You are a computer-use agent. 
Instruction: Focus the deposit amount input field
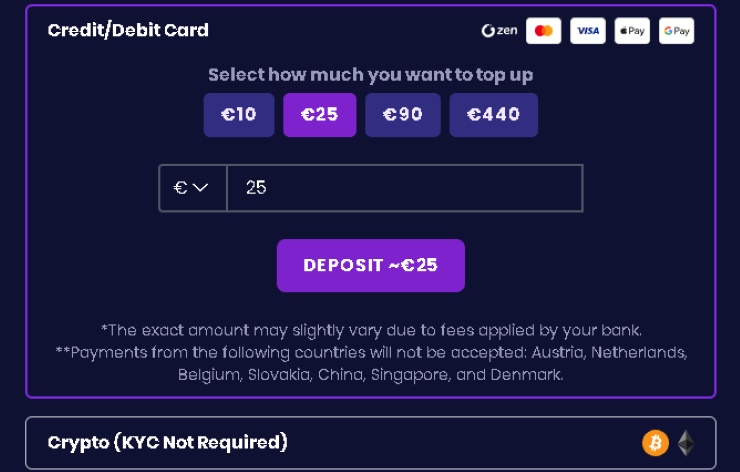point(404,188)
